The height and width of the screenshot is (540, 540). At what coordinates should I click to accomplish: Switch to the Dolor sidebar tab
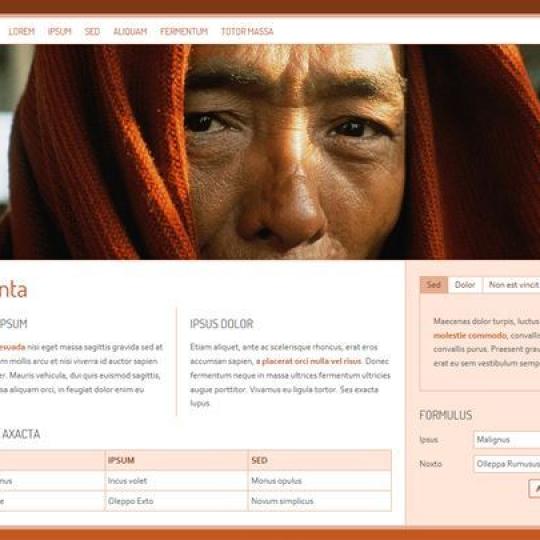coord(465,285)
